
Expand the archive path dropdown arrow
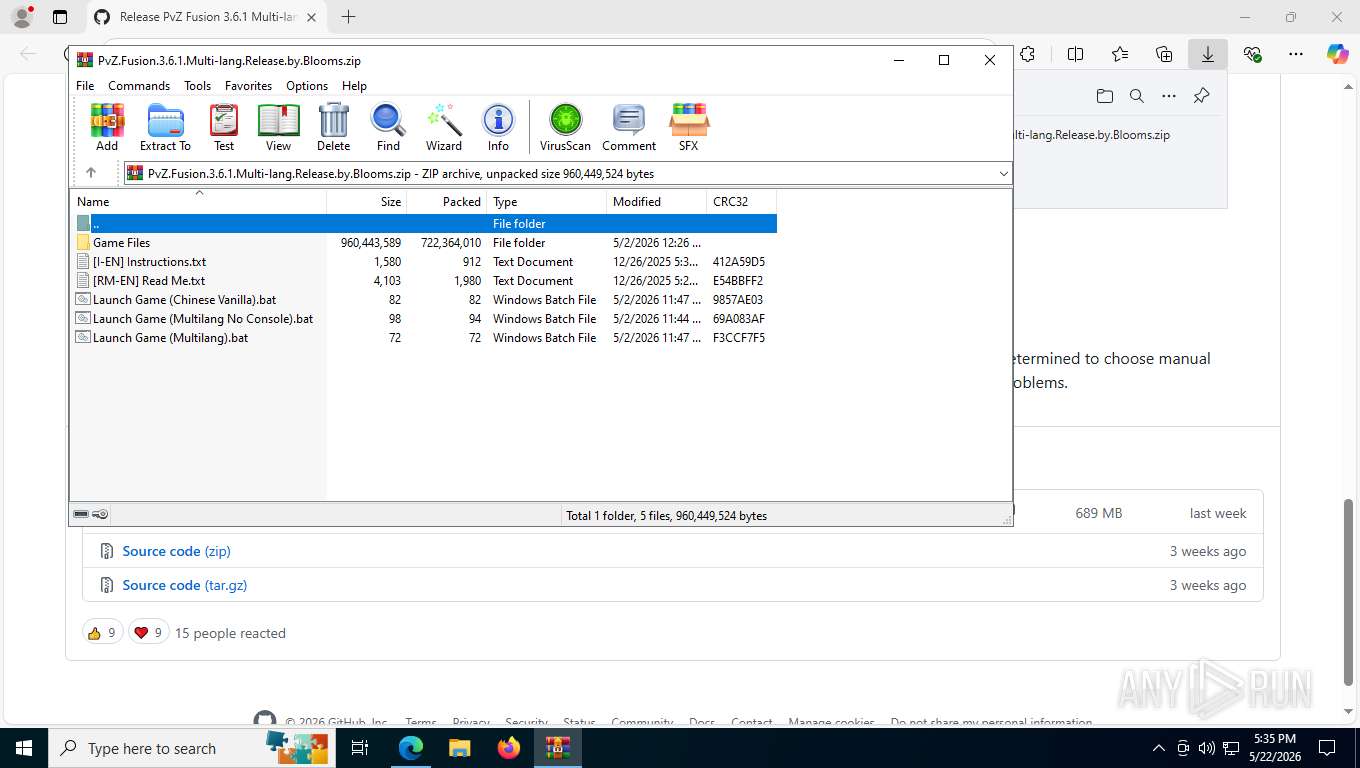click(x=1003, y=173)
